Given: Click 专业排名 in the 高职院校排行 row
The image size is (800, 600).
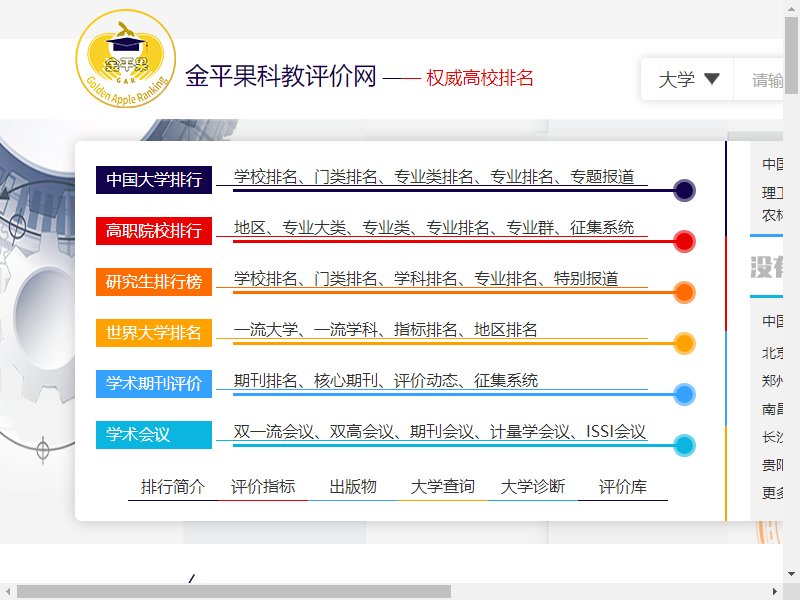Looking at the screenshot, I should (x=458, y=228).
